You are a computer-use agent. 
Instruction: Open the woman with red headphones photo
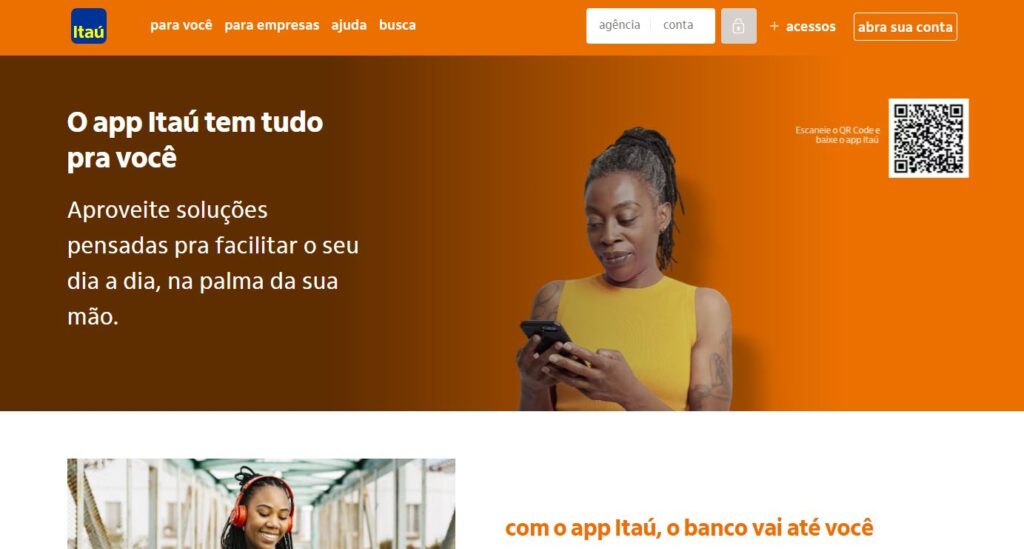point(261,503)
